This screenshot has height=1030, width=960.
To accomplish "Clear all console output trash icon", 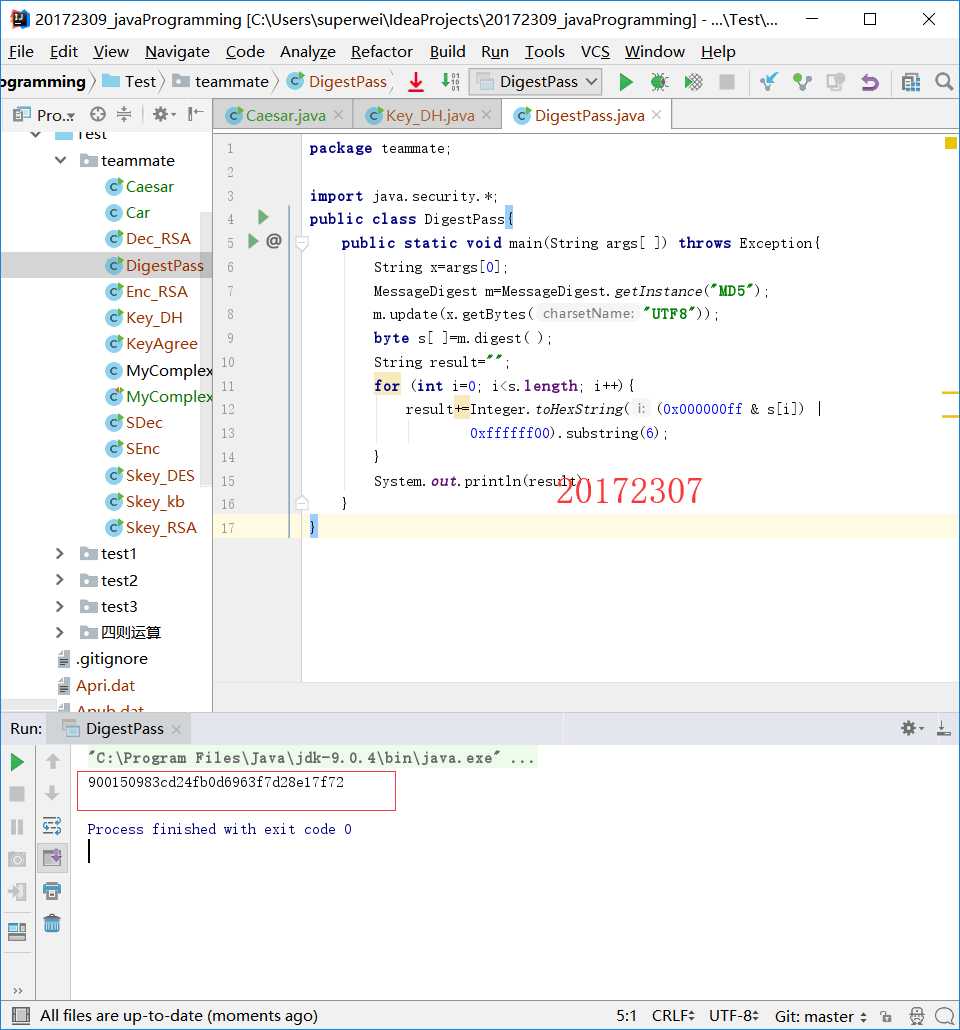I will point(52,924).
